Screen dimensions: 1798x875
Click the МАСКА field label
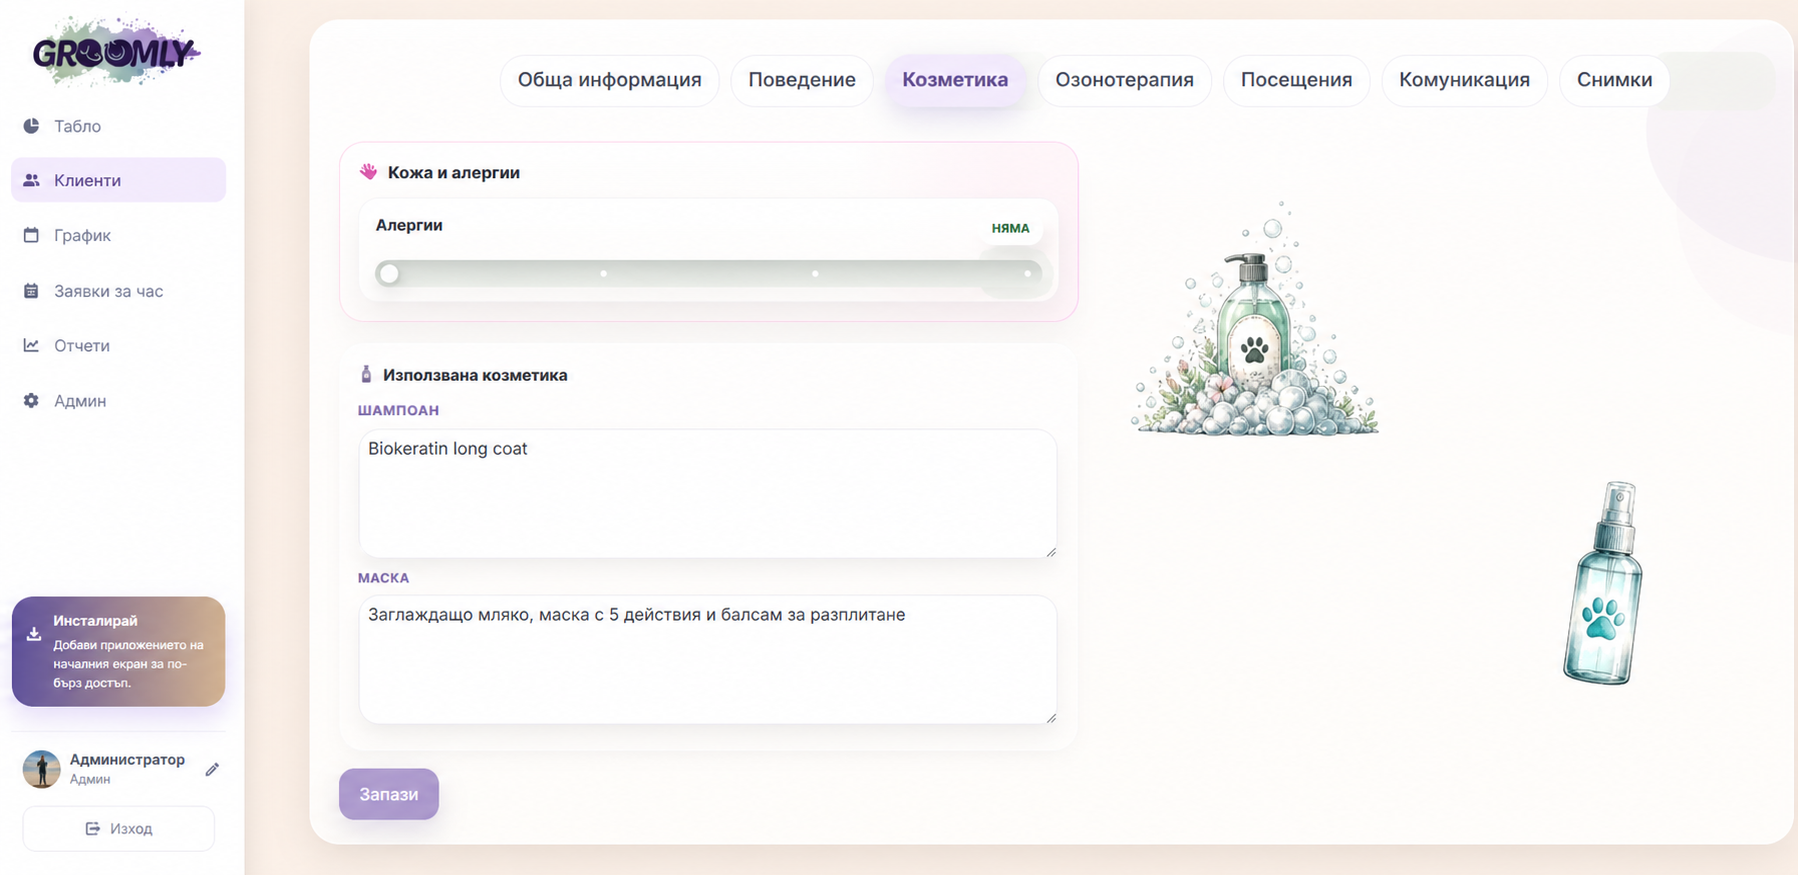(383, 578)
